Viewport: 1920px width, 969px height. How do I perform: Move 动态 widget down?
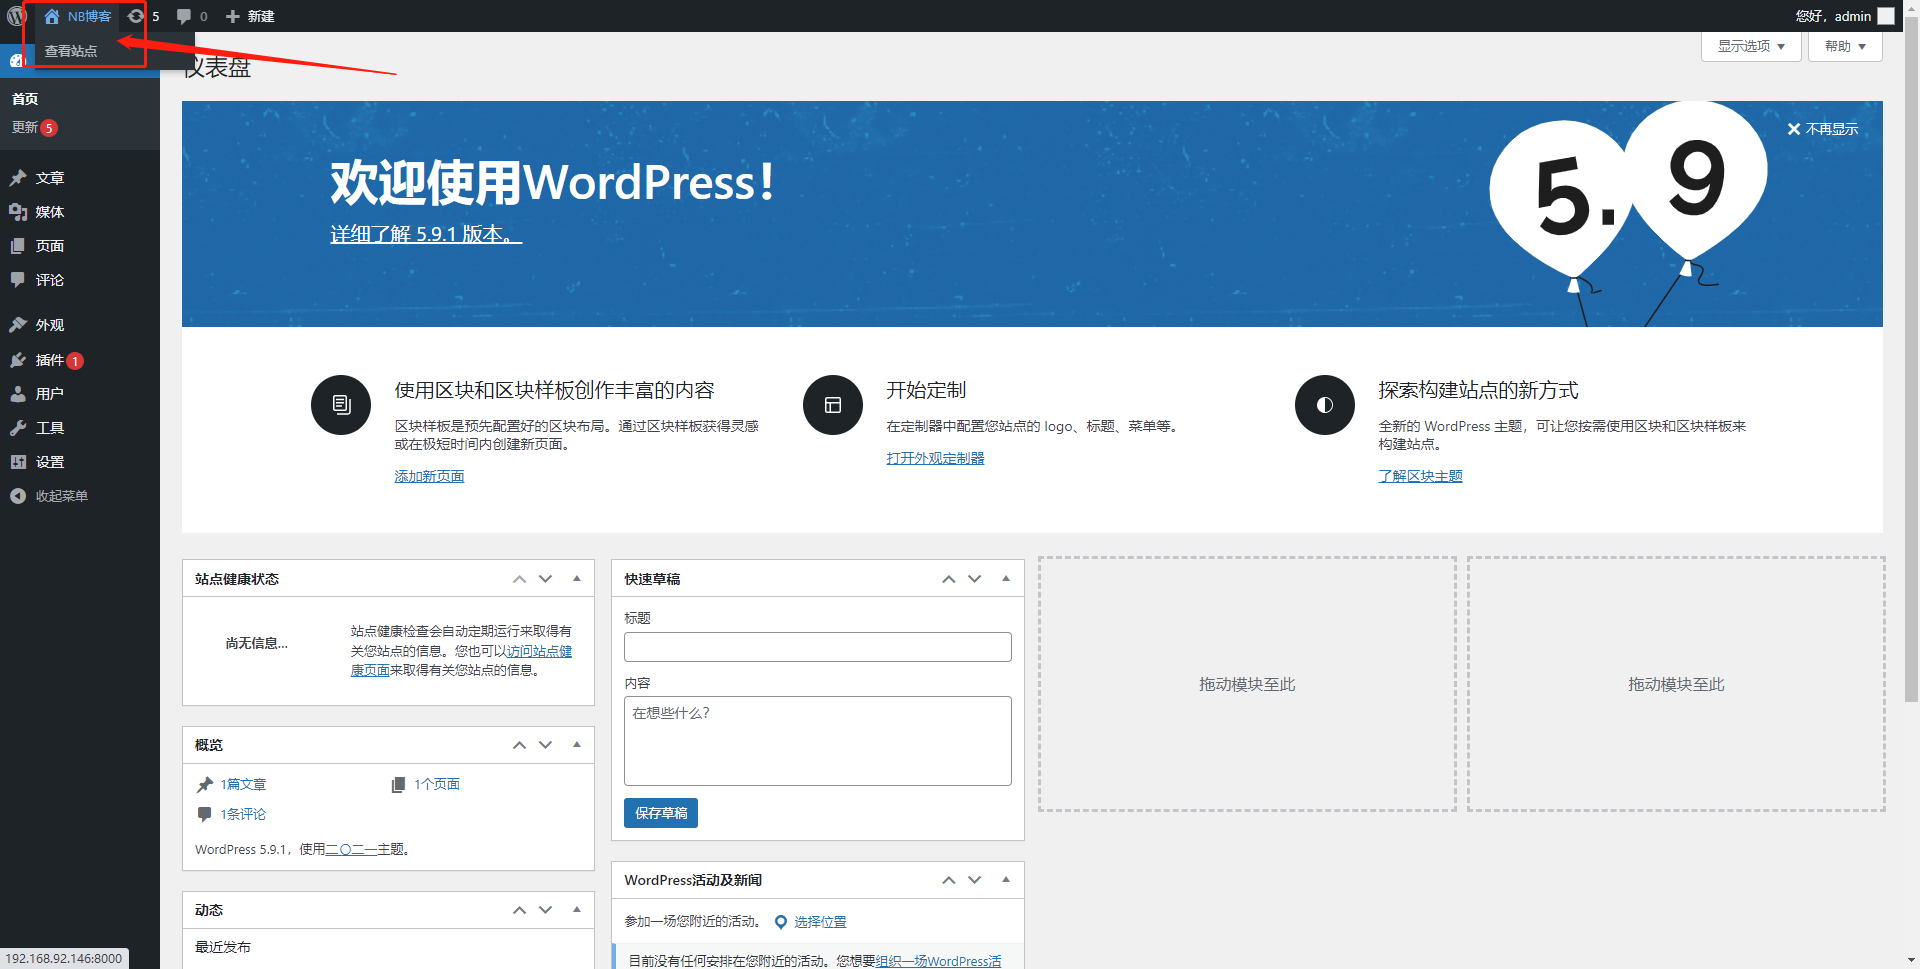545,910
